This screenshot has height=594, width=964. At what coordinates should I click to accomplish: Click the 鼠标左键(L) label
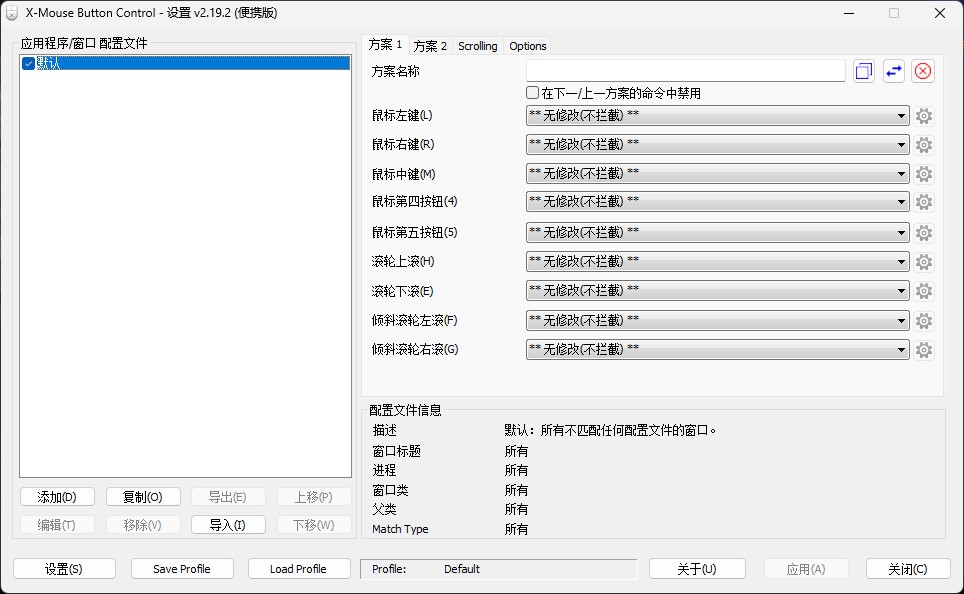pyautogui.click(x=402, y=116)
